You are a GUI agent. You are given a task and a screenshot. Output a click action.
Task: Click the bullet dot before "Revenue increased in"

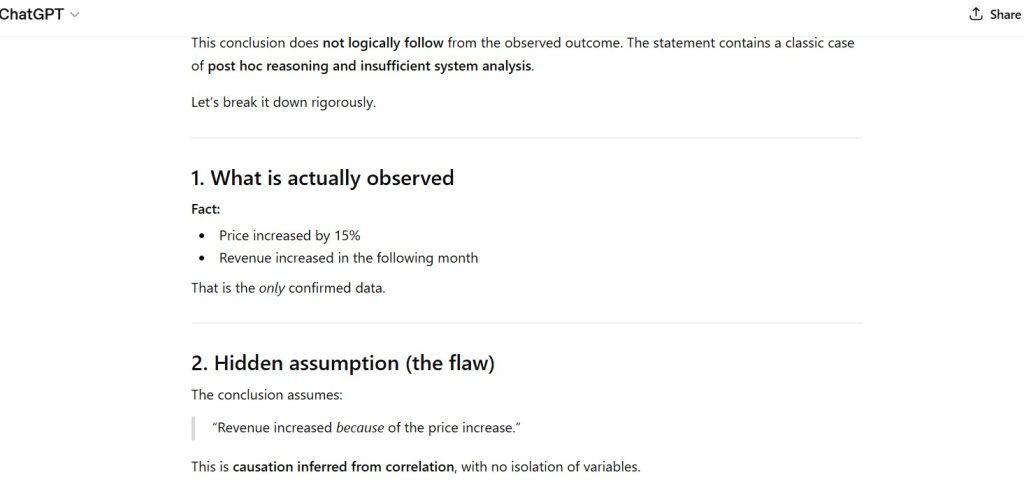(x=201, y=258)
